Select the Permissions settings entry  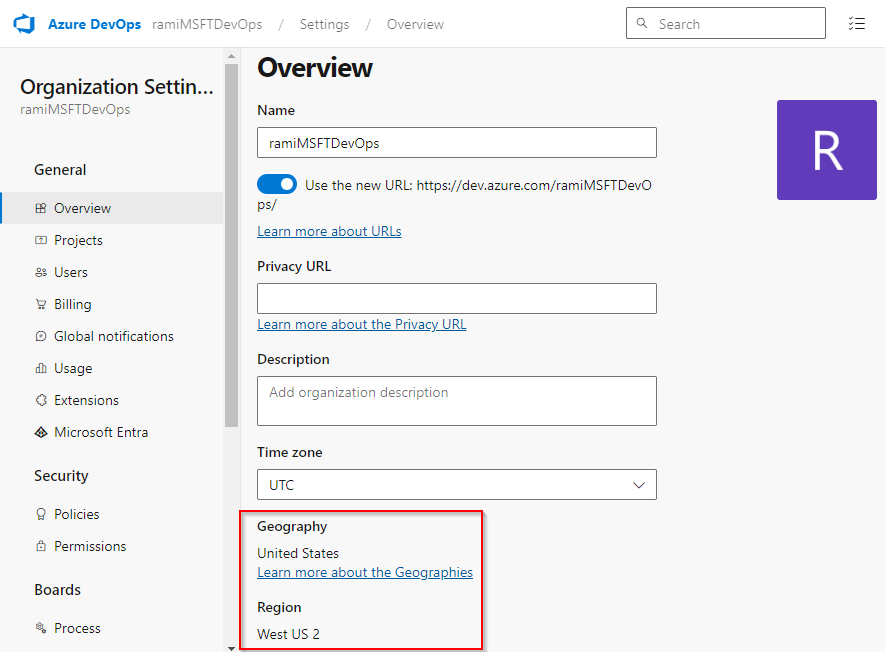[x=90, y=546]
